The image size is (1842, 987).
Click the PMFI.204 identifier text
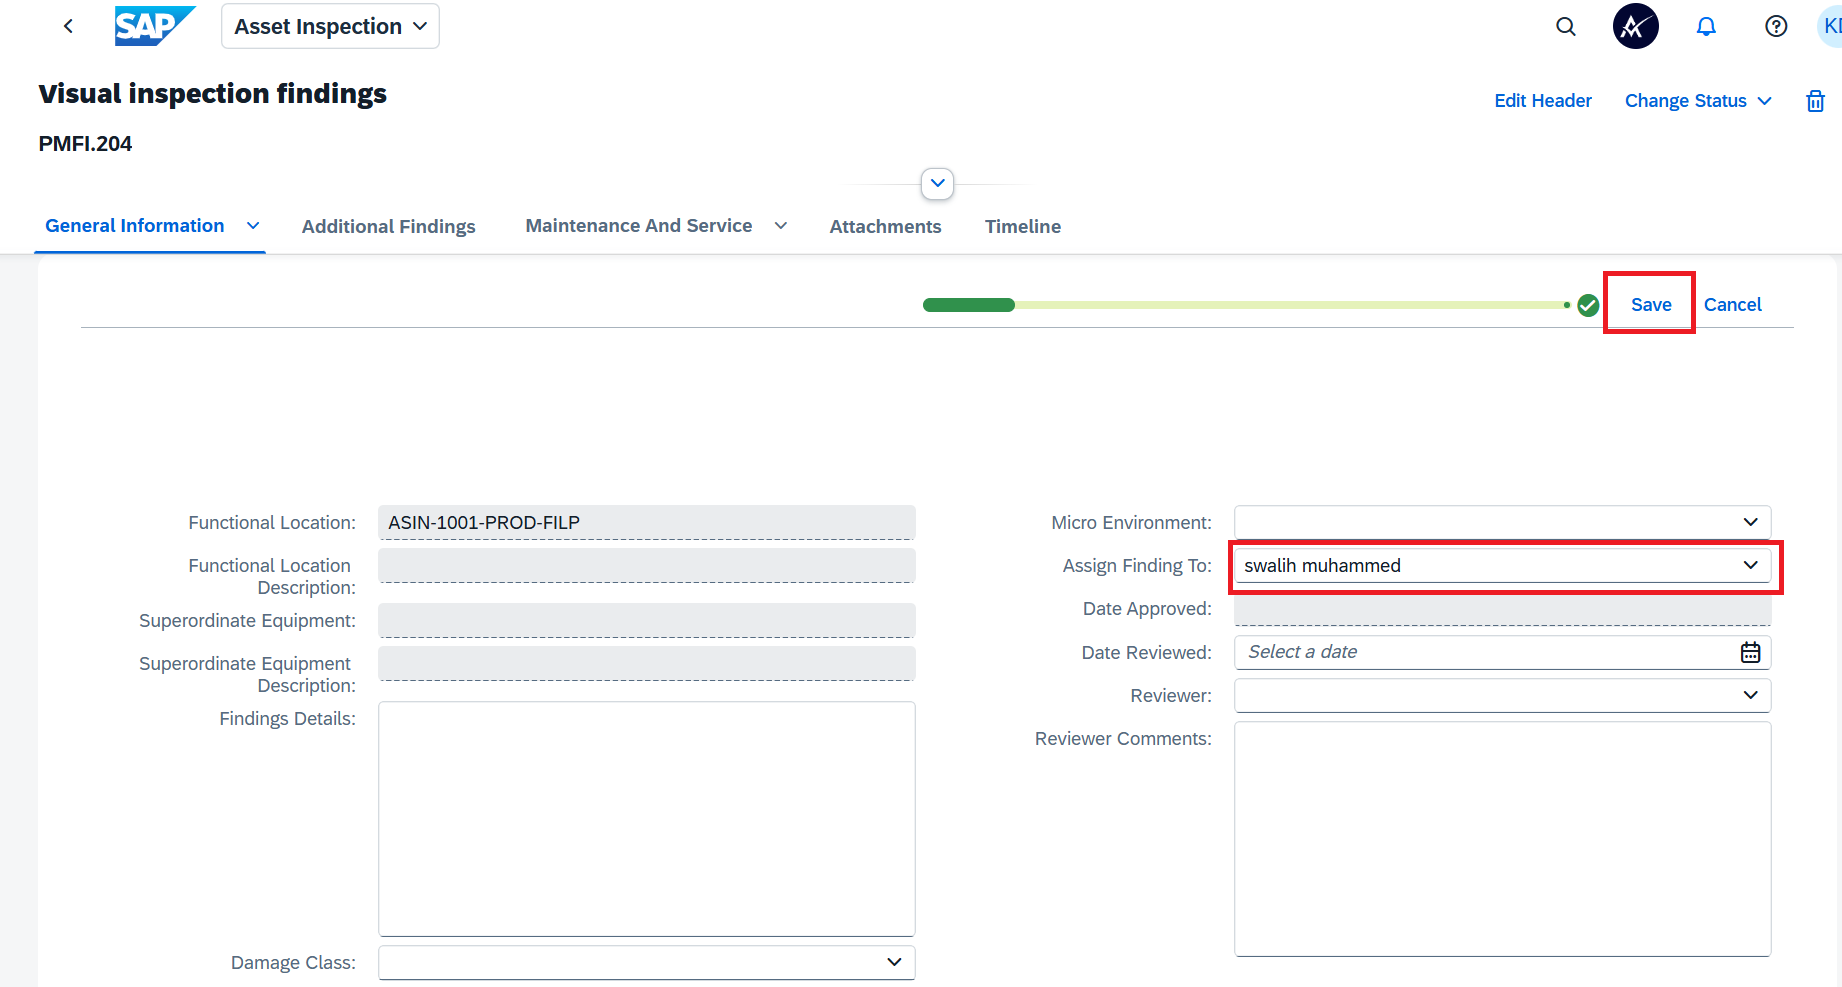tap(85, 144)
